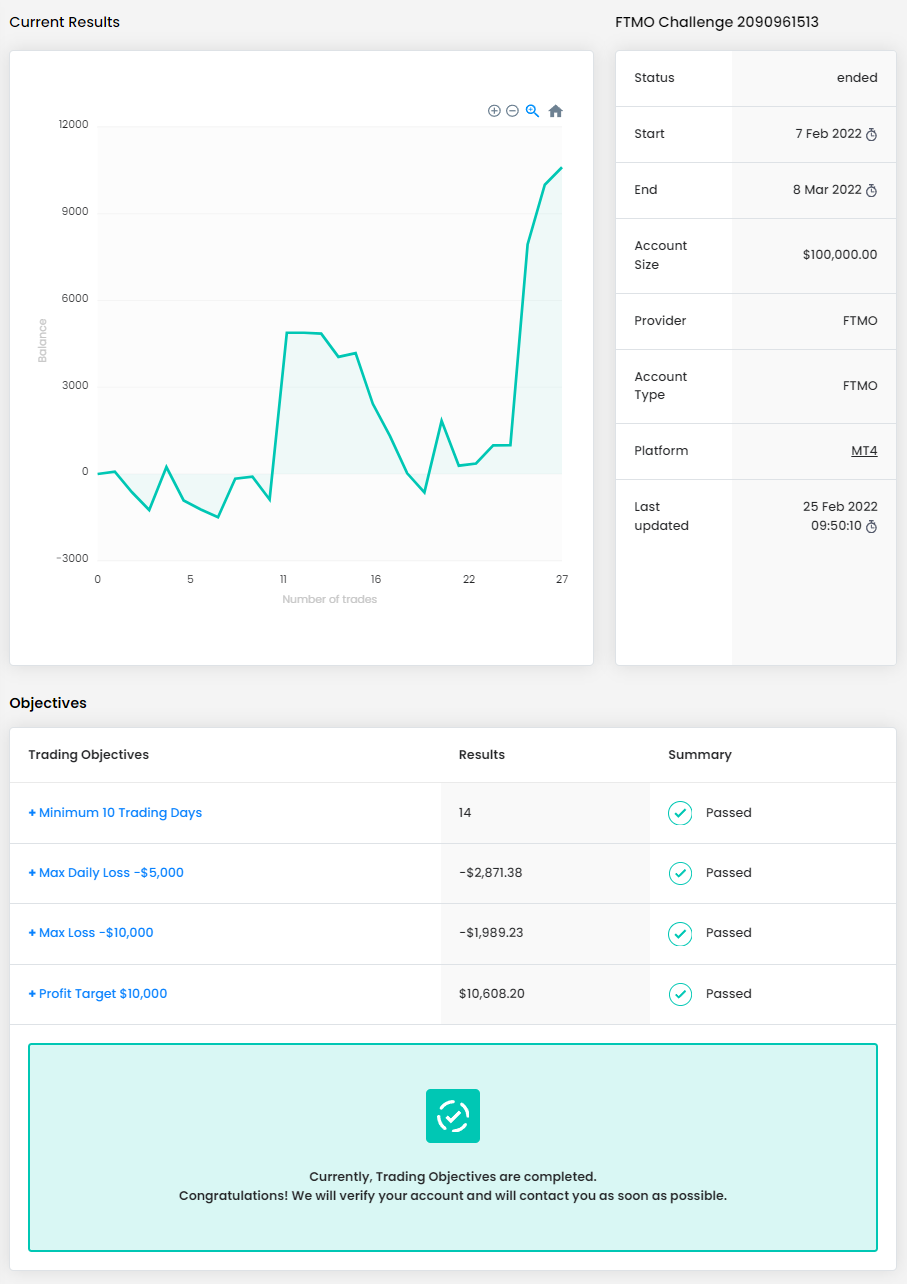Click Passed checkmark for Max Daily Loss
This screenshot has height=1284, width=907.
(x=680, y=873)
